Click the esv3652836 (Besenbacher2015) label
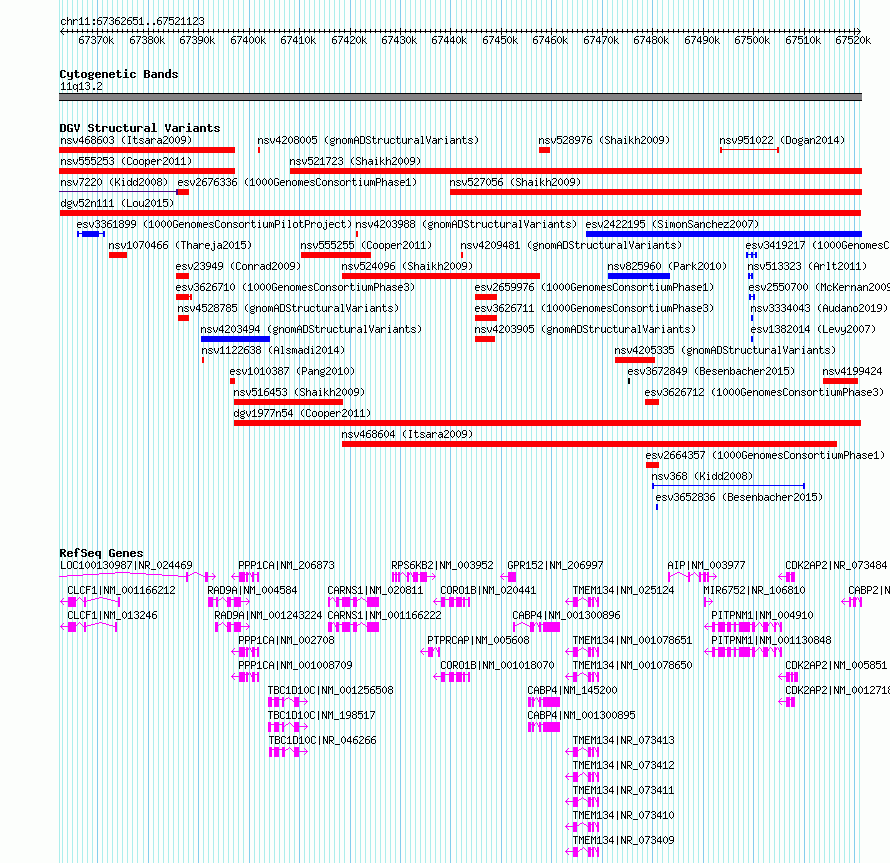890x863 pixels. 739,497
